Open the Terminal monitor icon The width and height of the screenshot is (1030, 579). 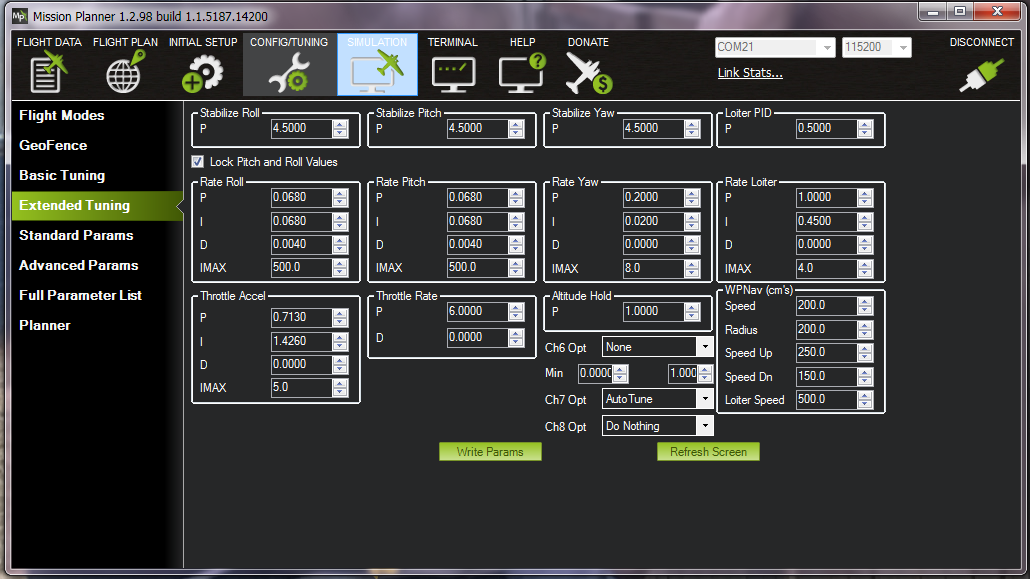point(453,74)
